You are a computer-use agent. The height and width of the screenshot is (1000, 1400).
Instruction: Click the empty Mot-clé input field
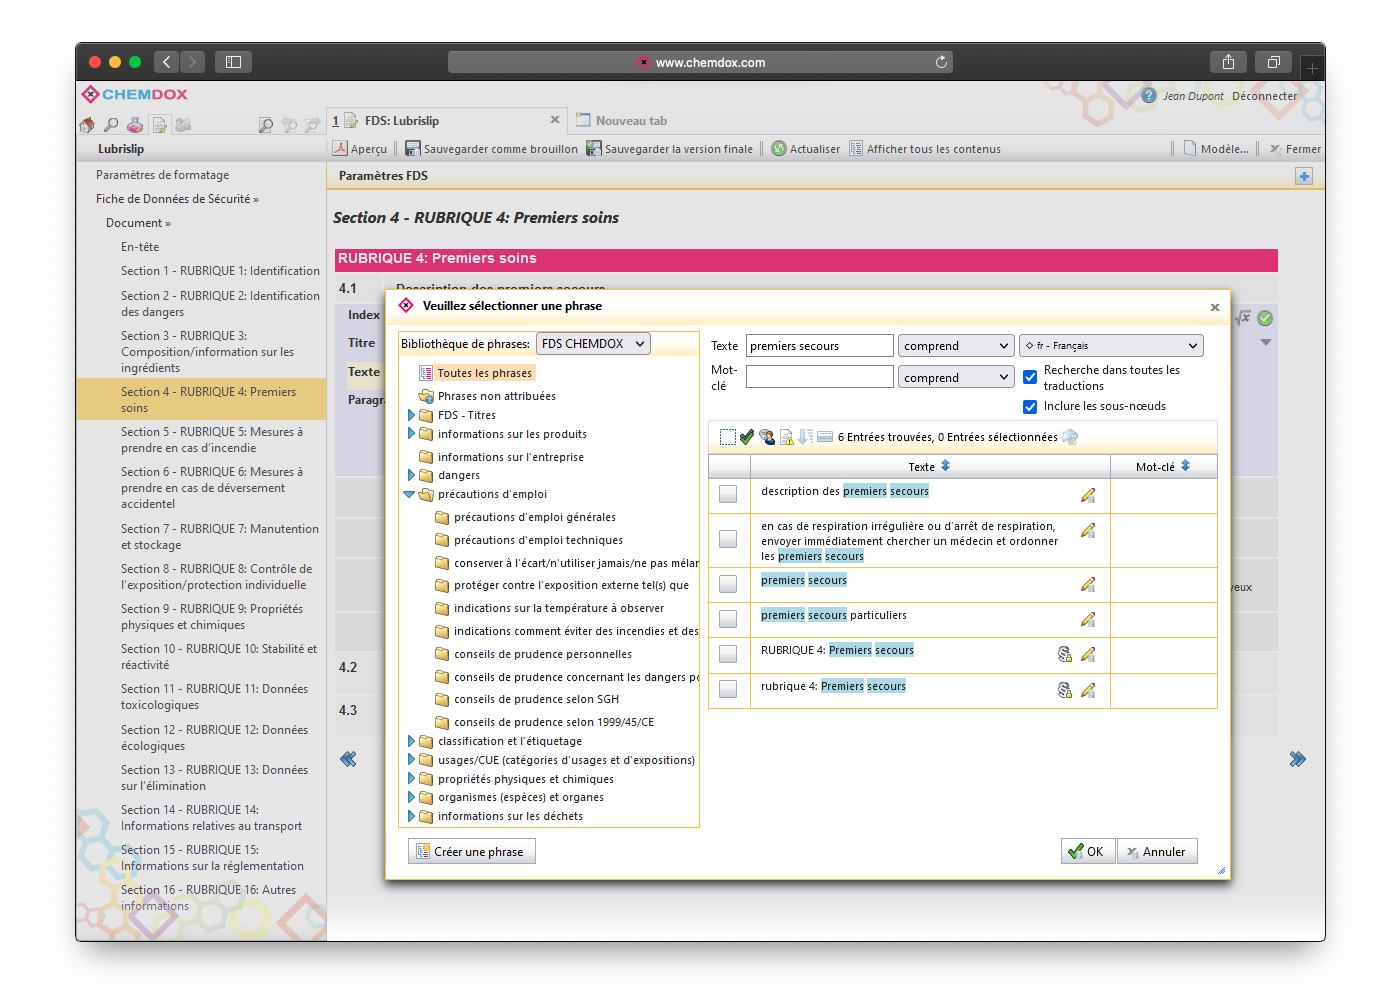[820, 377]
